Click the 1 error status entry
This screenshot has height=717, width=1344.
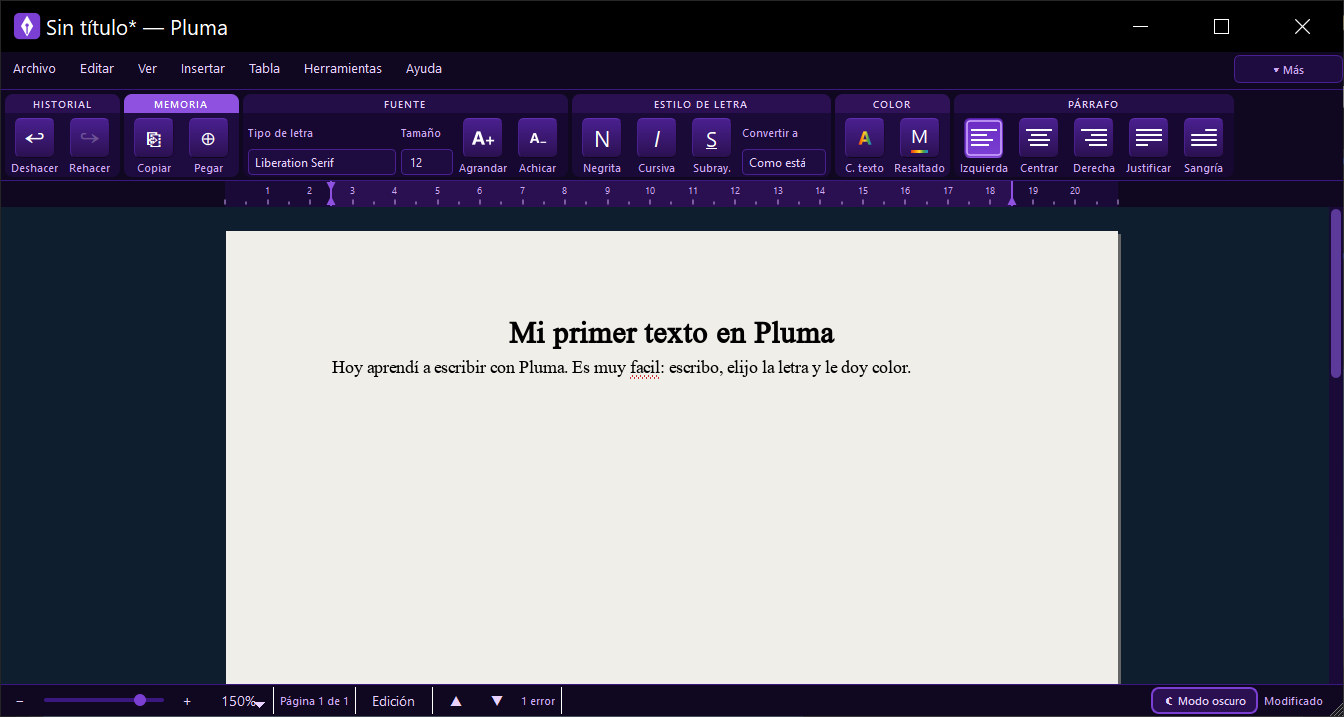click(x=538, y=701)
